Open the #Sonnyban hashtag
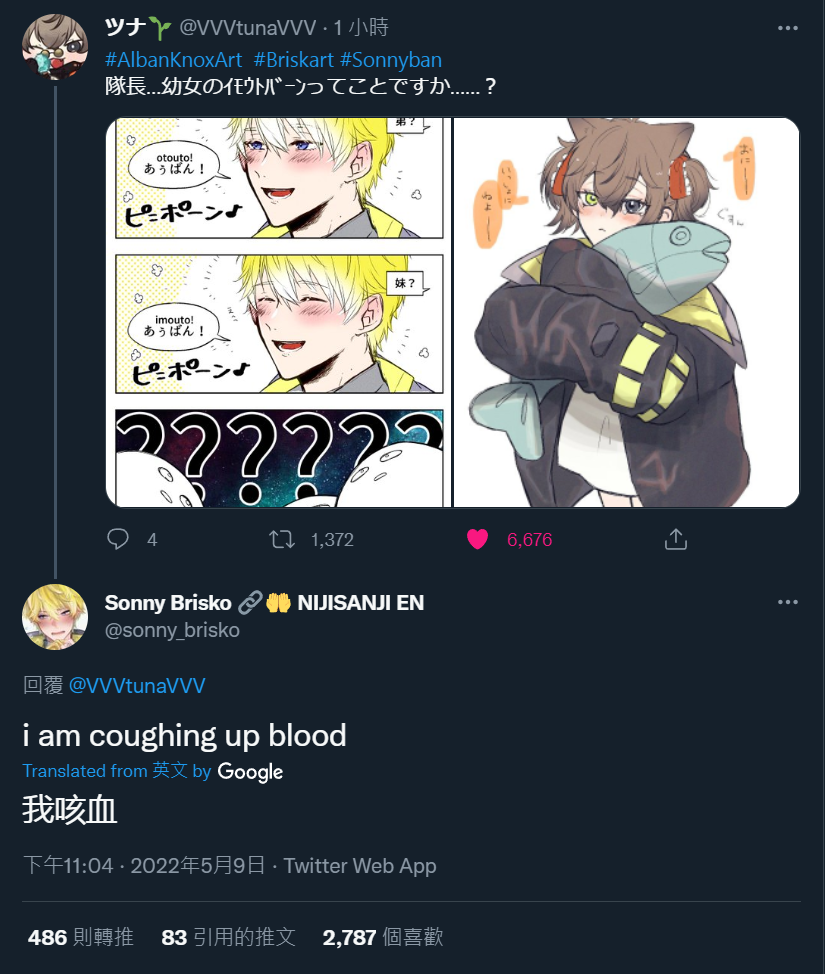The image size is (825, 974). 391,60
